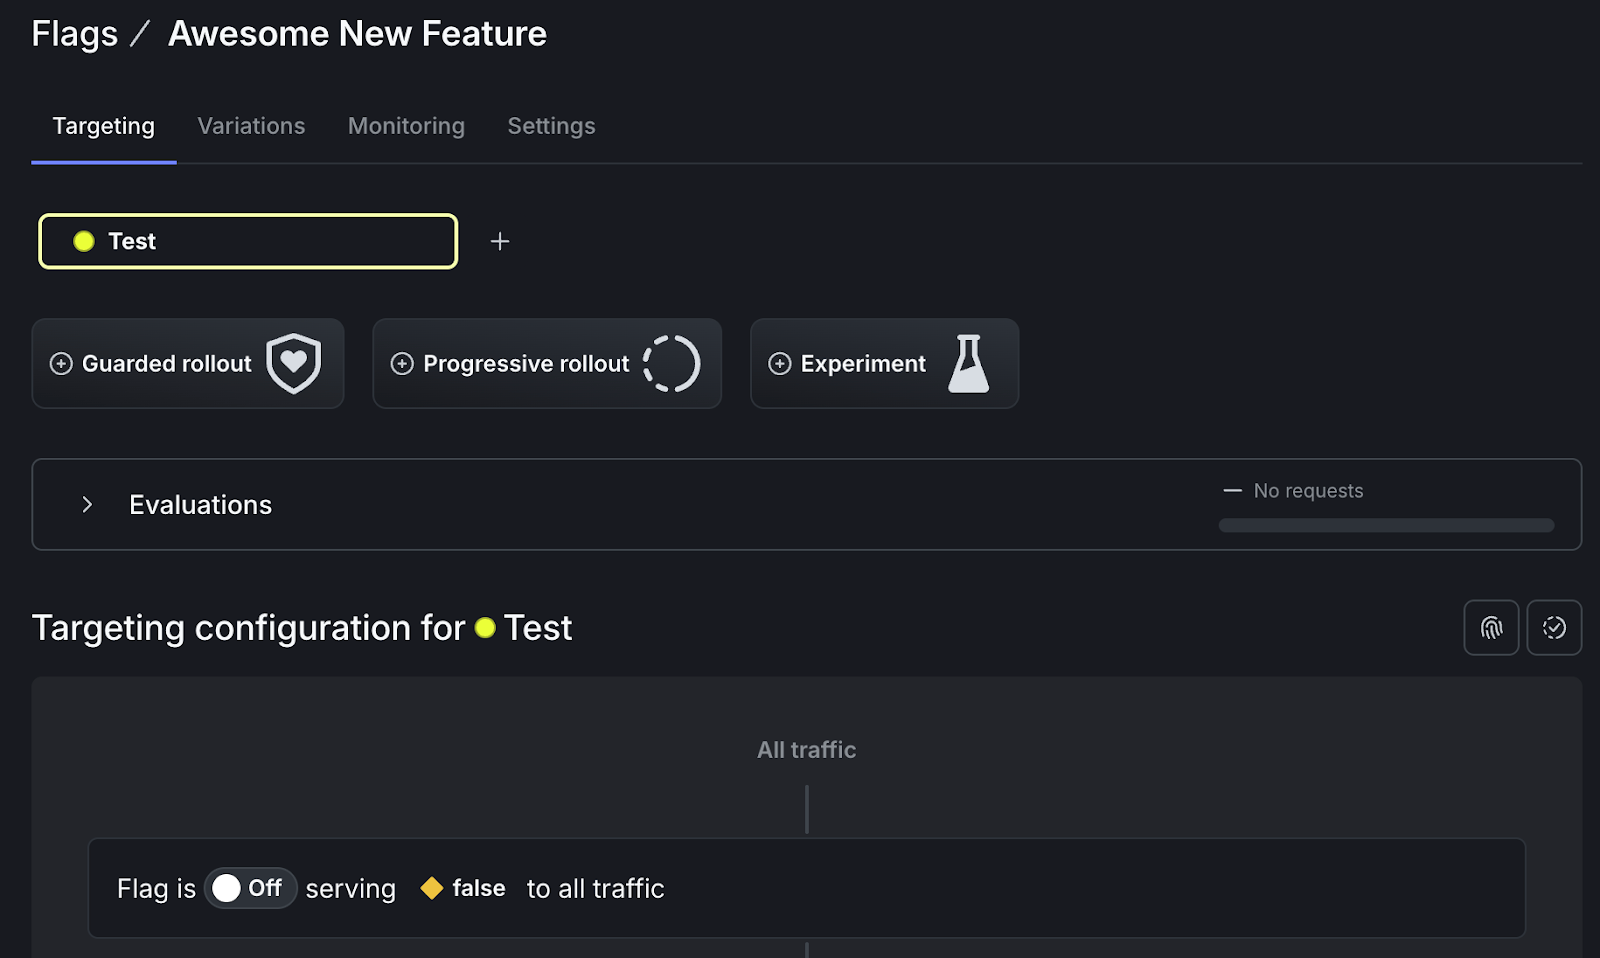Select the Guarded rollout shield icon
Screen dimensions: 1600x958
click(293, 363)
